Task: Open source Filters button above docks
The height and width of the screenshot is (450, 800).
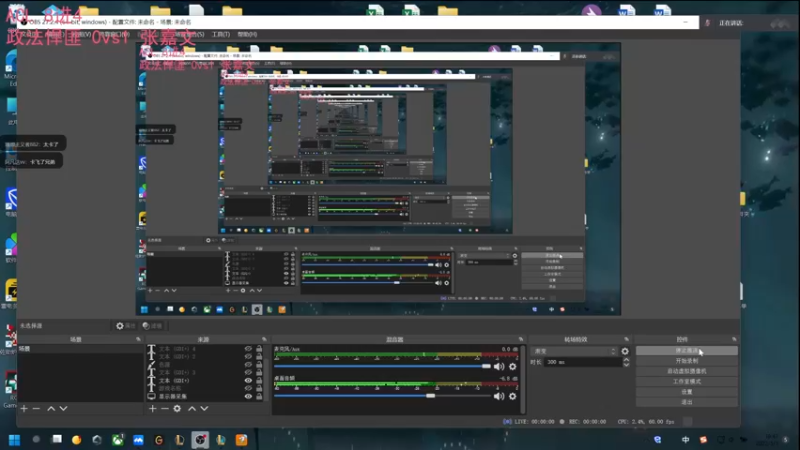Action: [152, 326]
